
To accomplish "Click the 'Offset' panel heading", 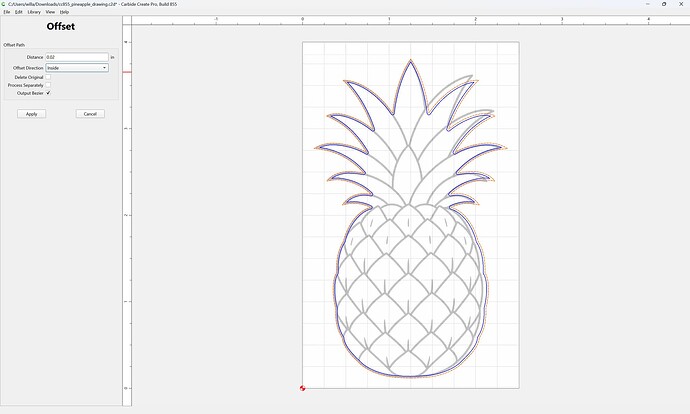I will pos(61,26).
